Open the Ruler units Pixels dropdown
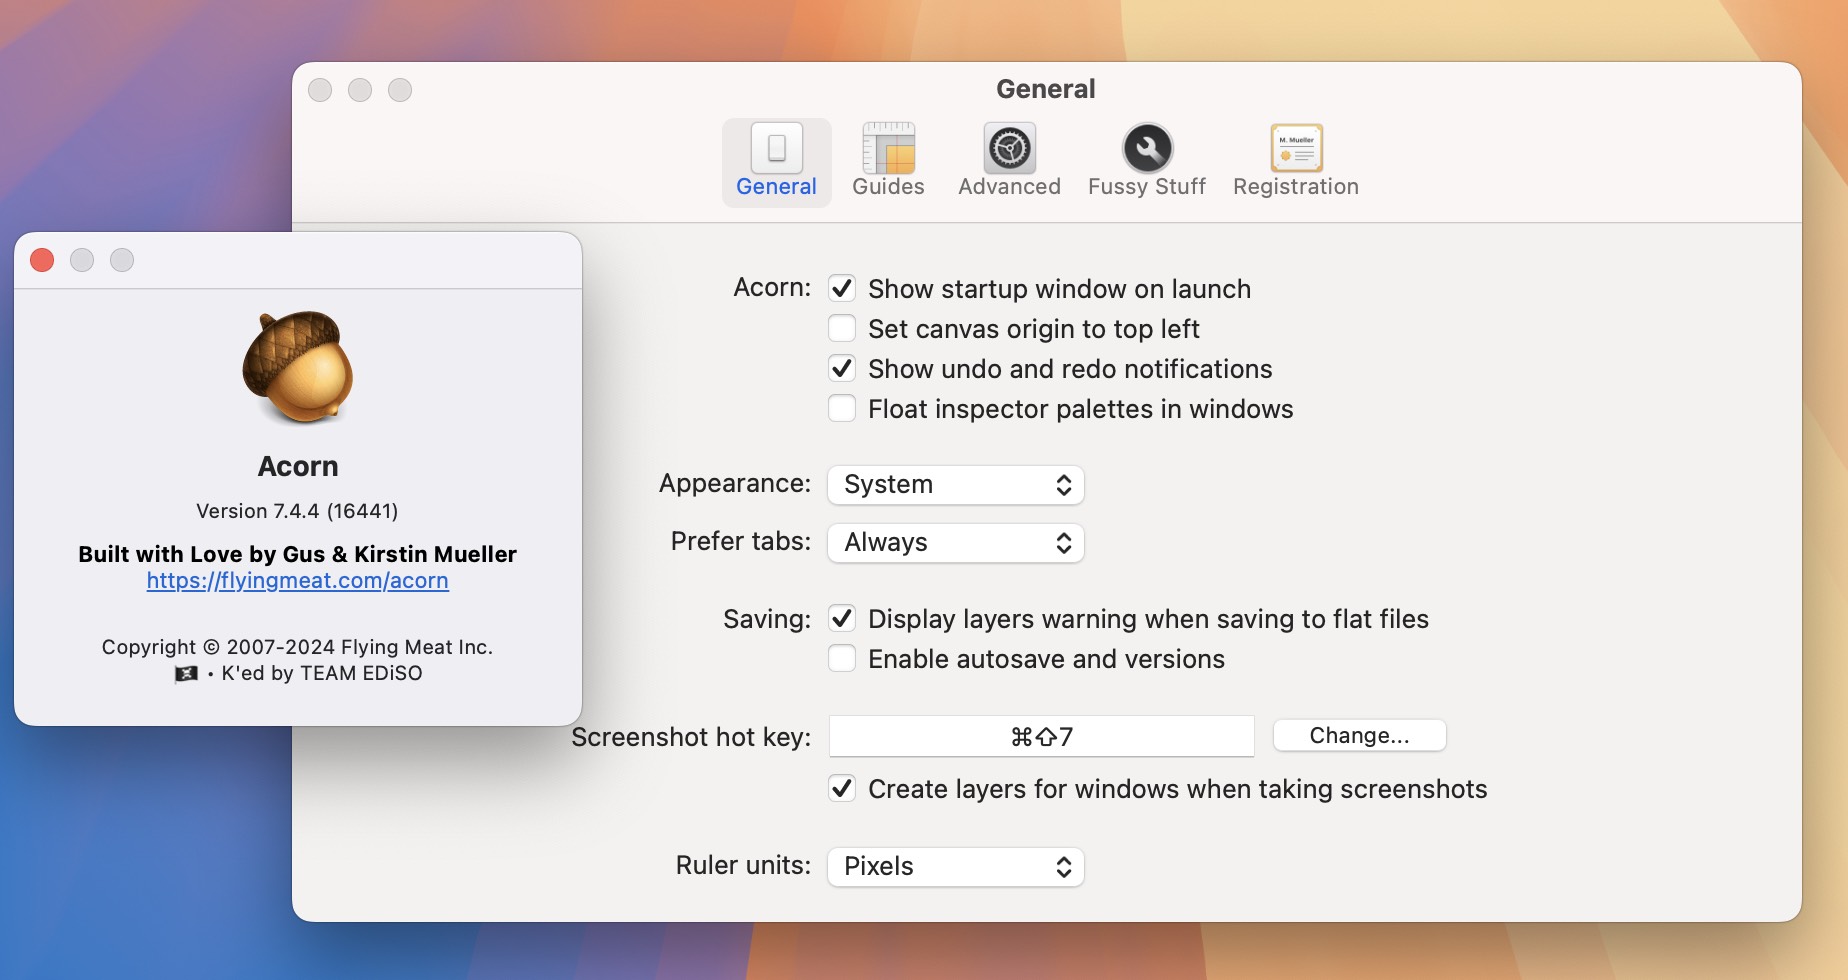This screenshot has height=980, width=1848. point(956,867)
